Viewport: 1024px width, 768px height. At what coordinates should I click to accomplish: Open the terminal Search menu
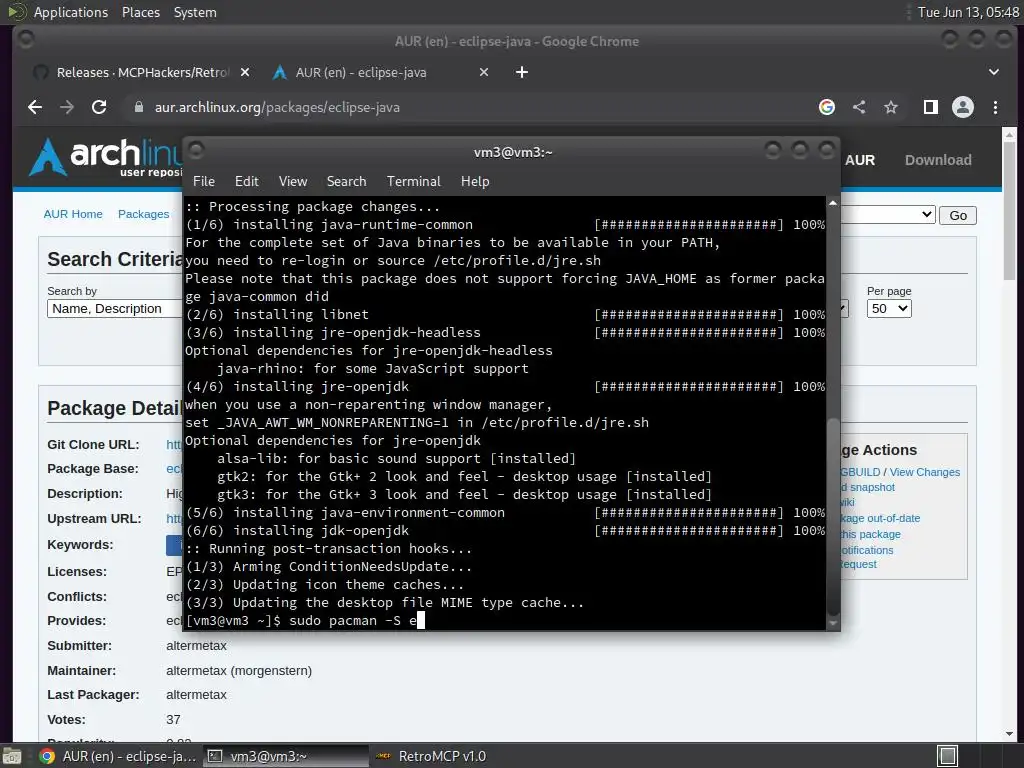coord(346,182)
